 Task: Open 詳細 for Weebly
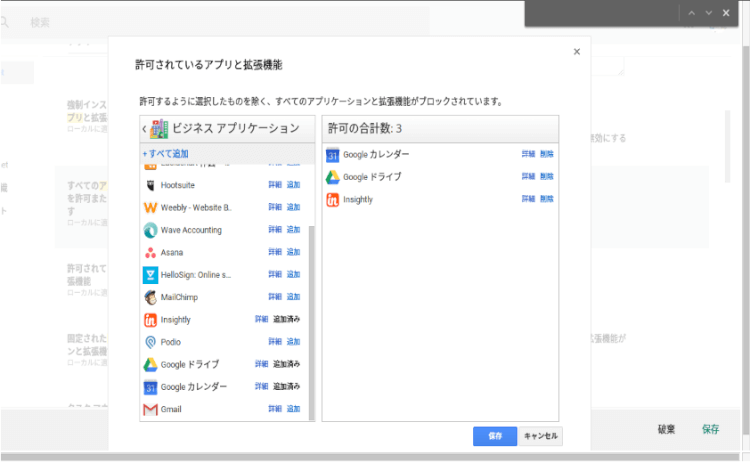(x=275, y=207)
